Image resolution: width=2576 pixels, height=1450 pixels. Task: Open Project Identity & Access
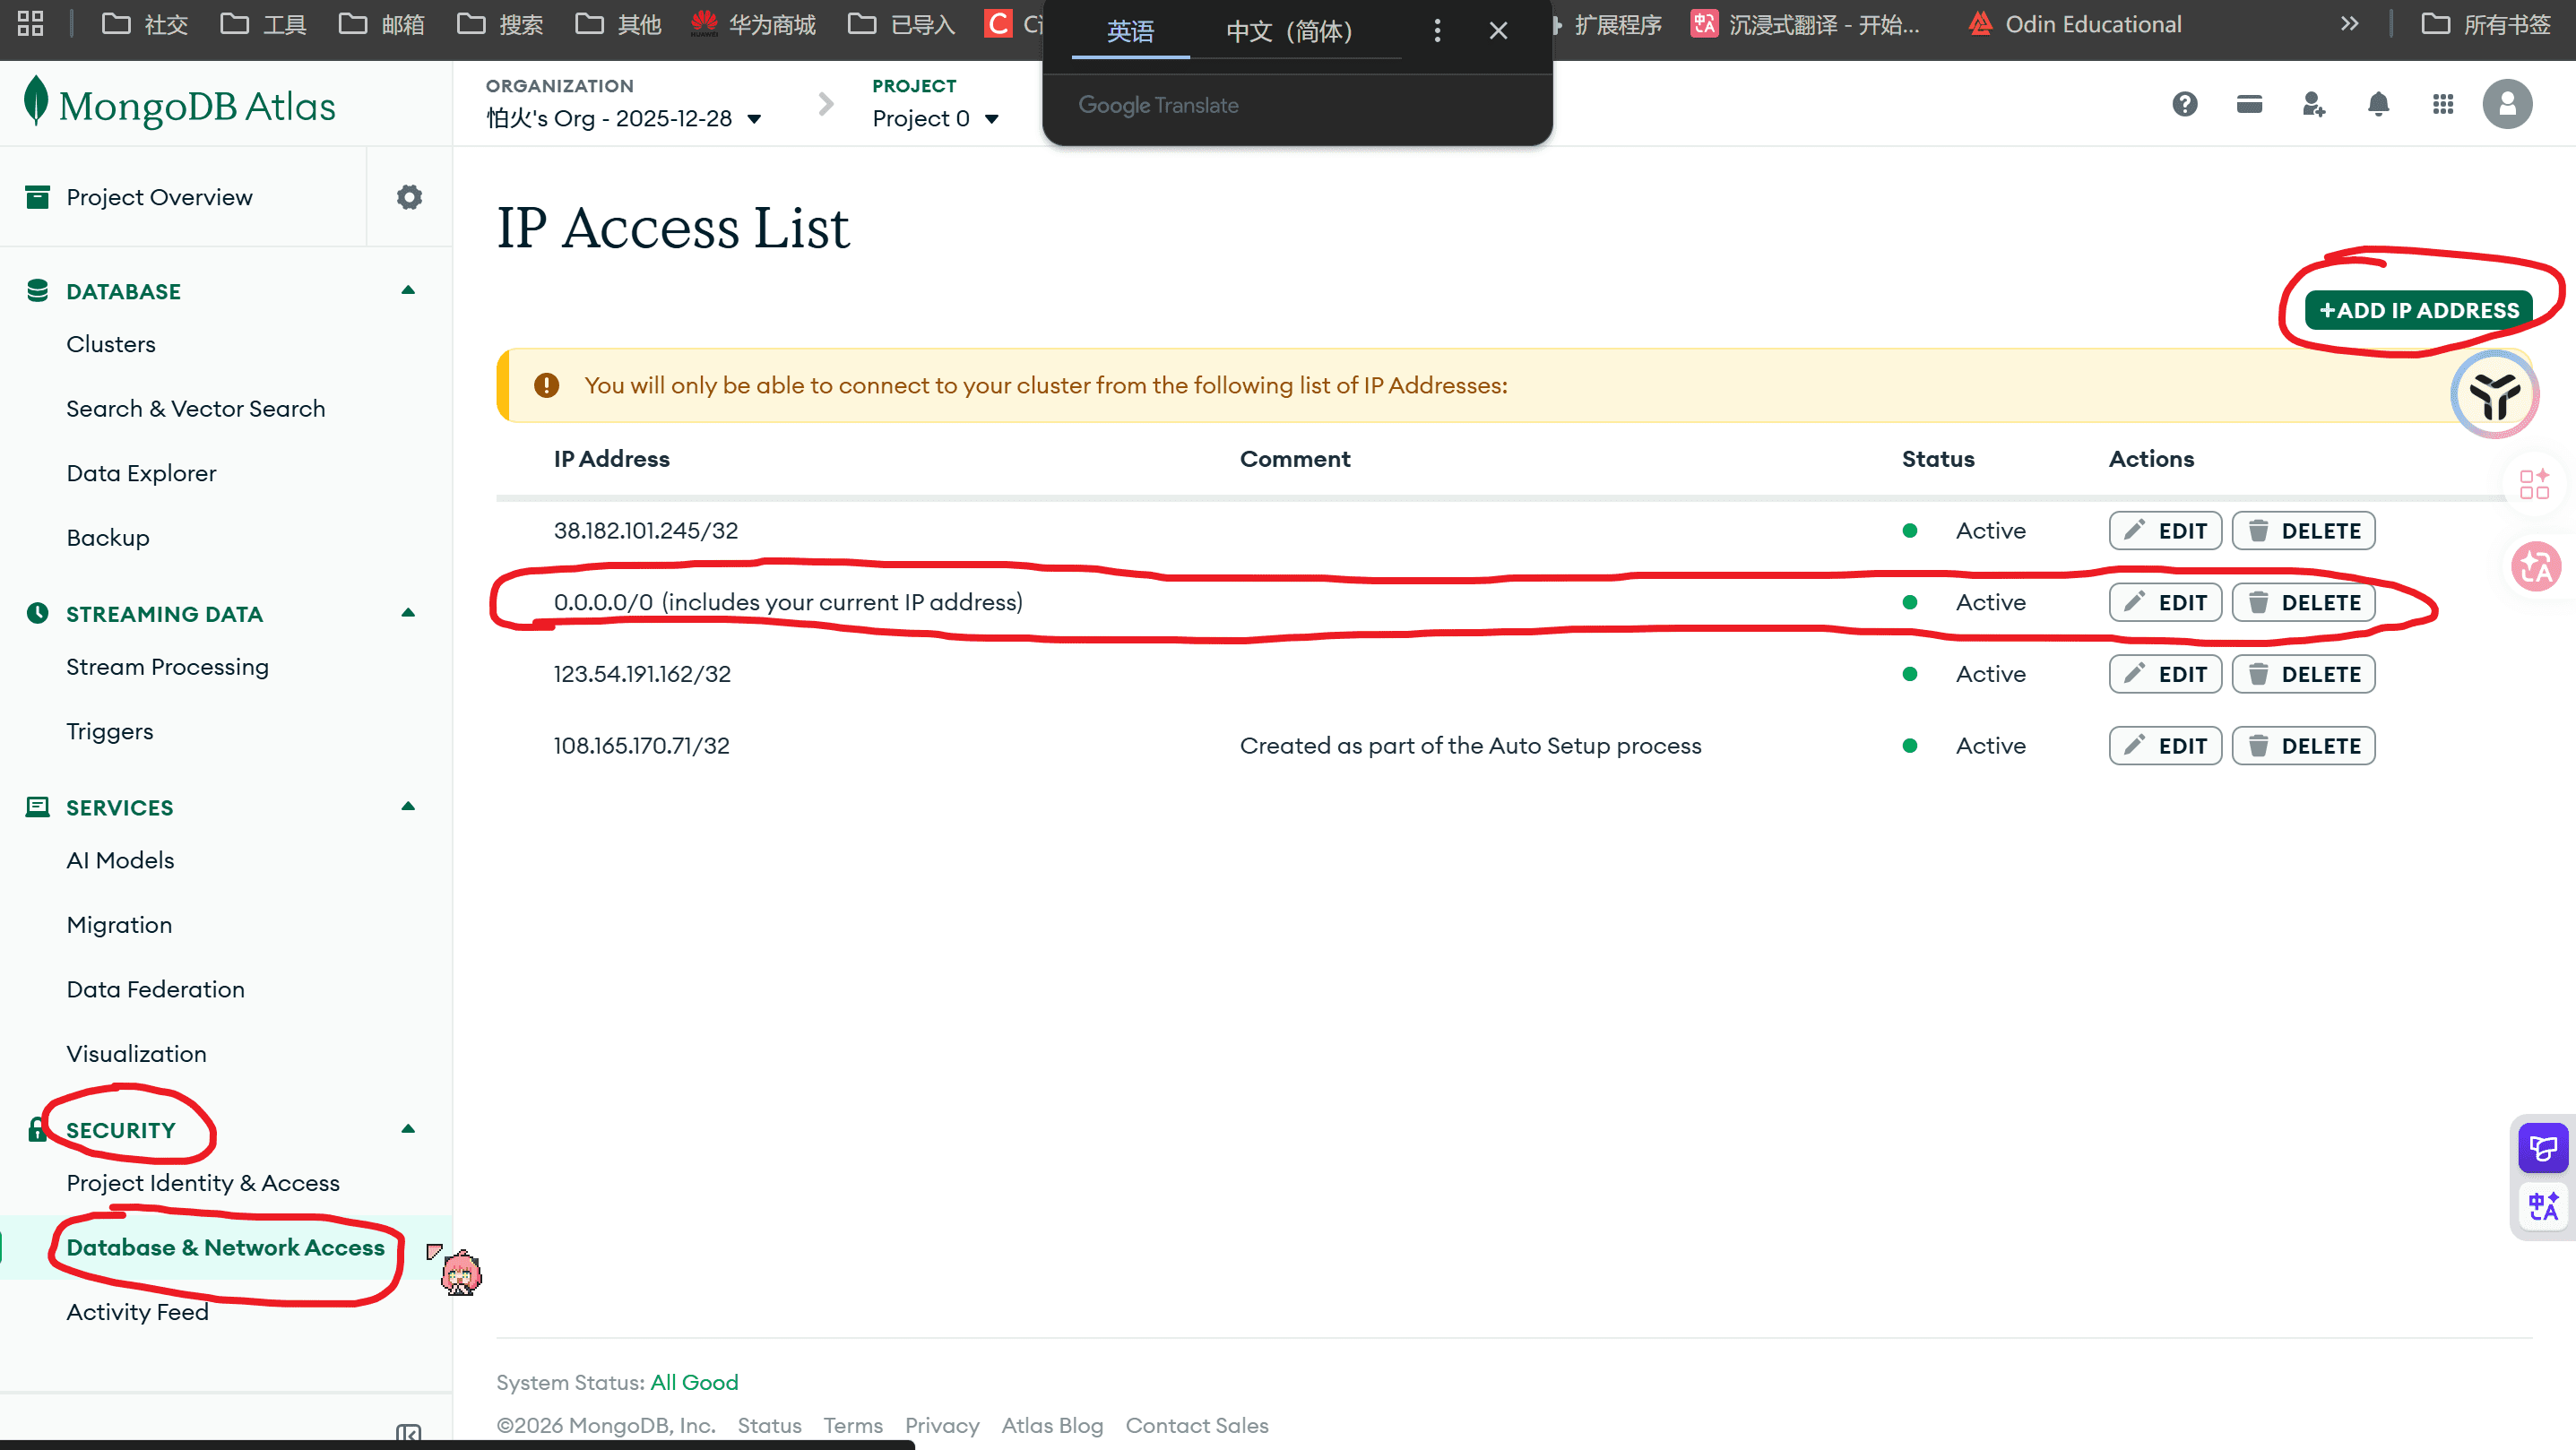203,1182
